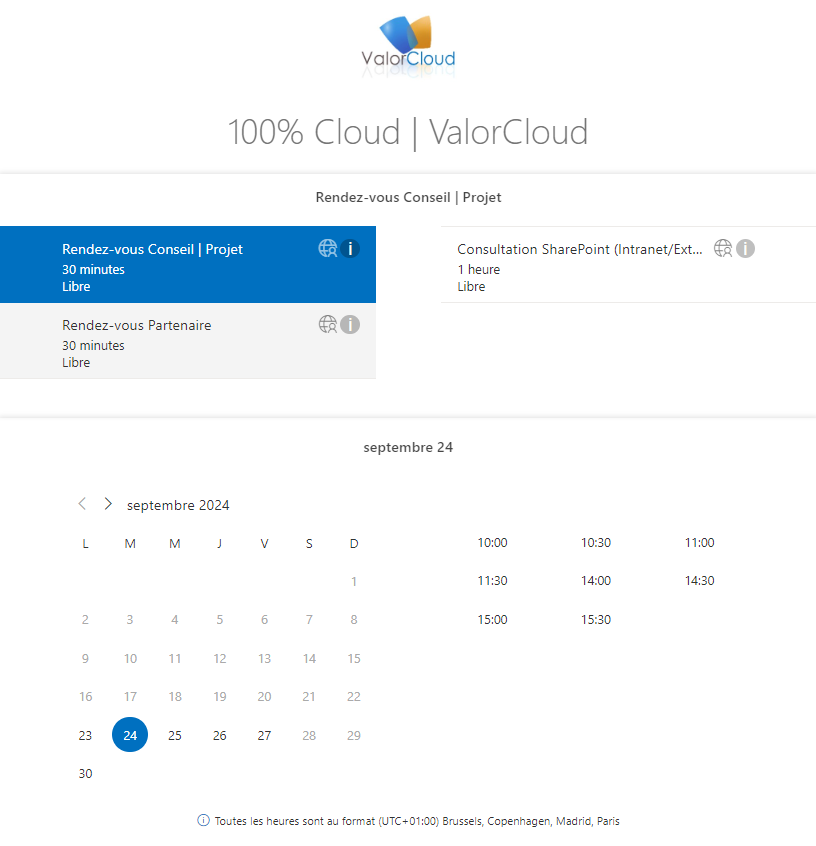816x846 pixels.
Task: Click disabled date 1 in calendar
Action: [354, 582]
